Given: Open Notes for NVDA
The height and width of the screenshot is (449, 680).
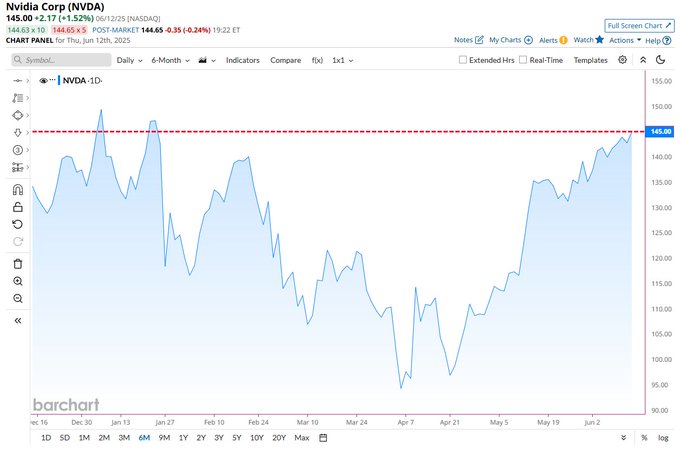Looking at the screenshot, I should pos(468,40).
